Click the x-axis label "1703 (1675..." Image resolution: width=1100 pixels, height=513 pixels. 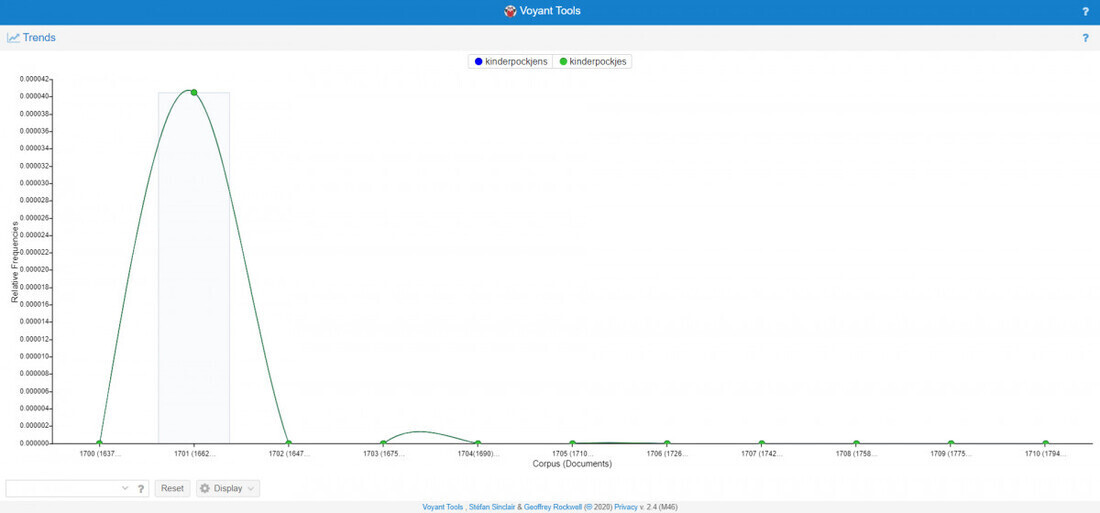point(384,455)
